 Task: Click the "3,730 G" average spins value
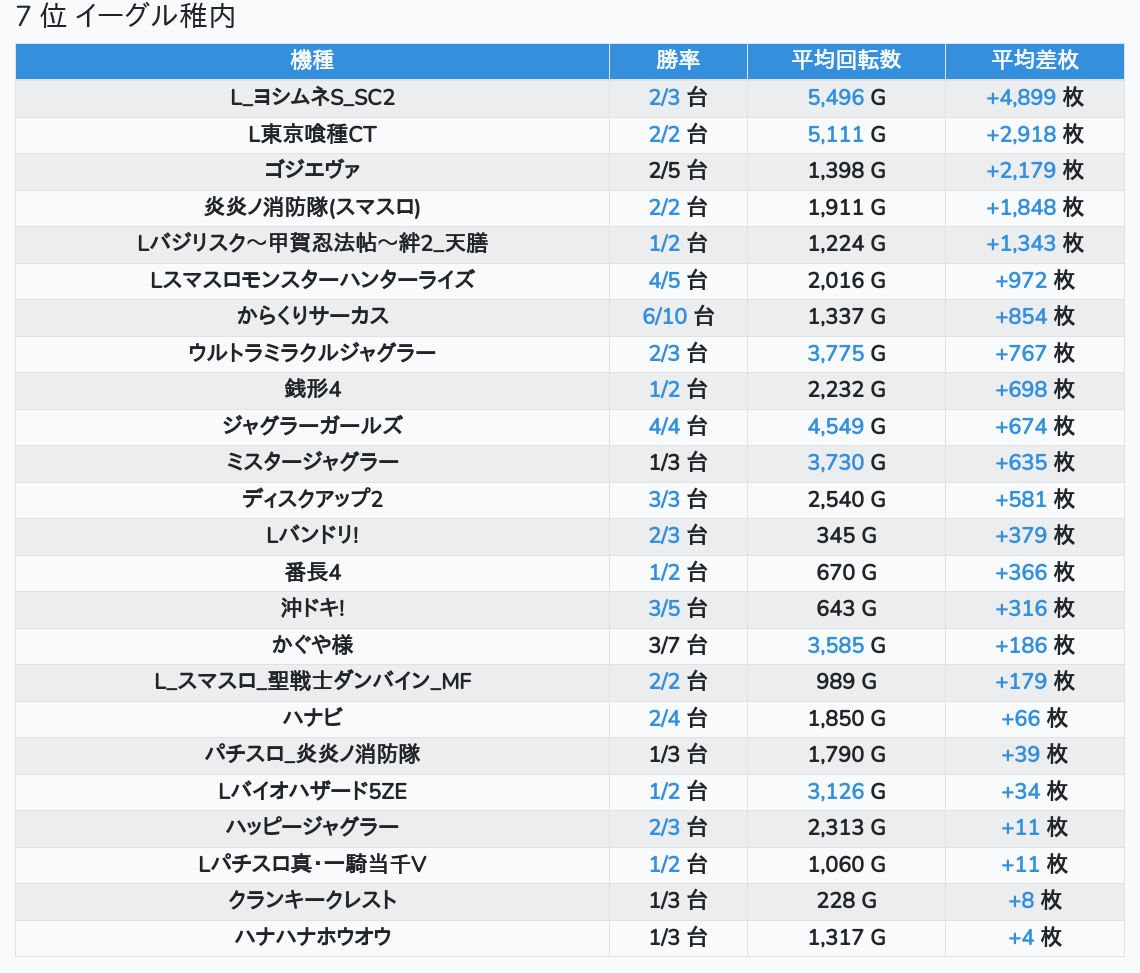[846, 463]
